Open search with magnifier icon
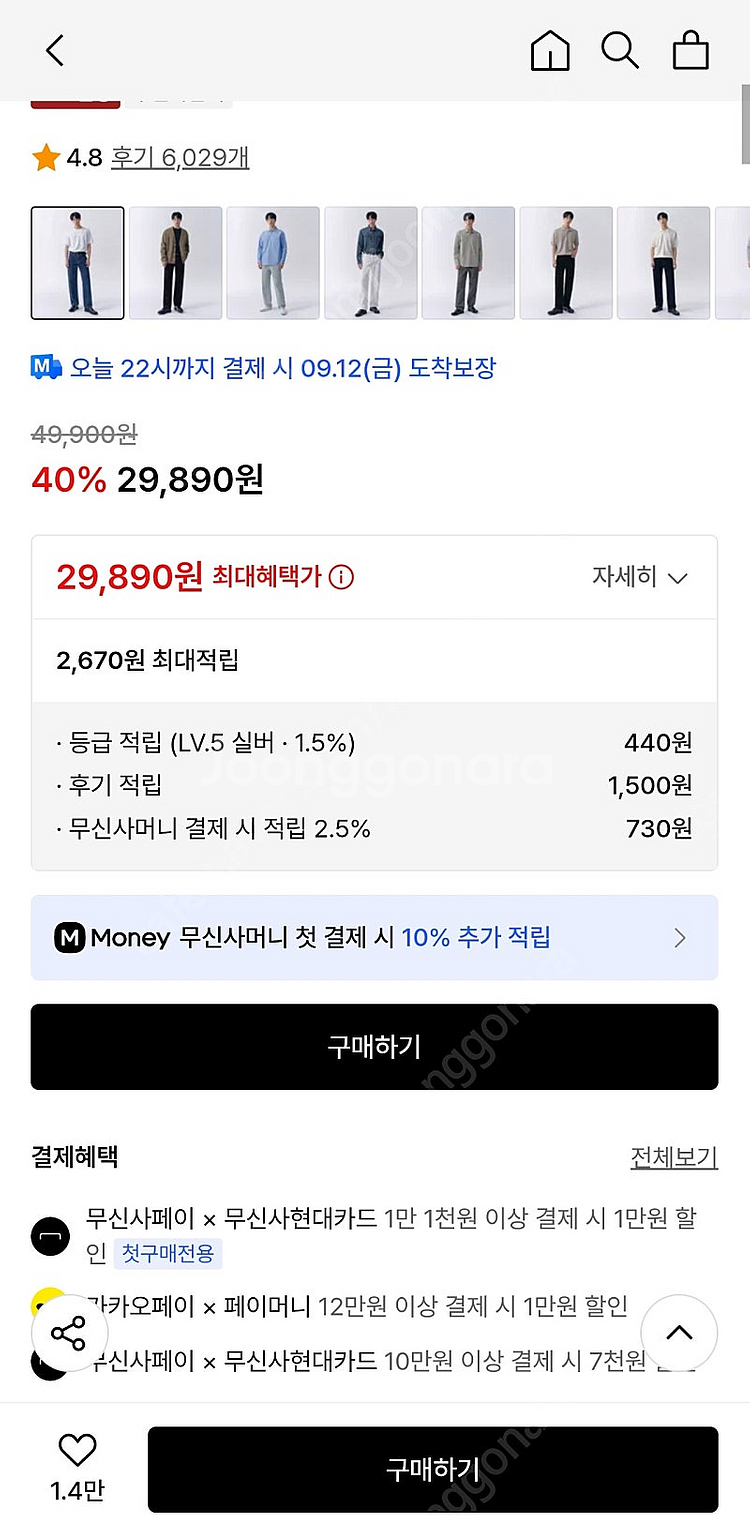Viewport: 750px width, 1537px height. click(x=620, y=50)
